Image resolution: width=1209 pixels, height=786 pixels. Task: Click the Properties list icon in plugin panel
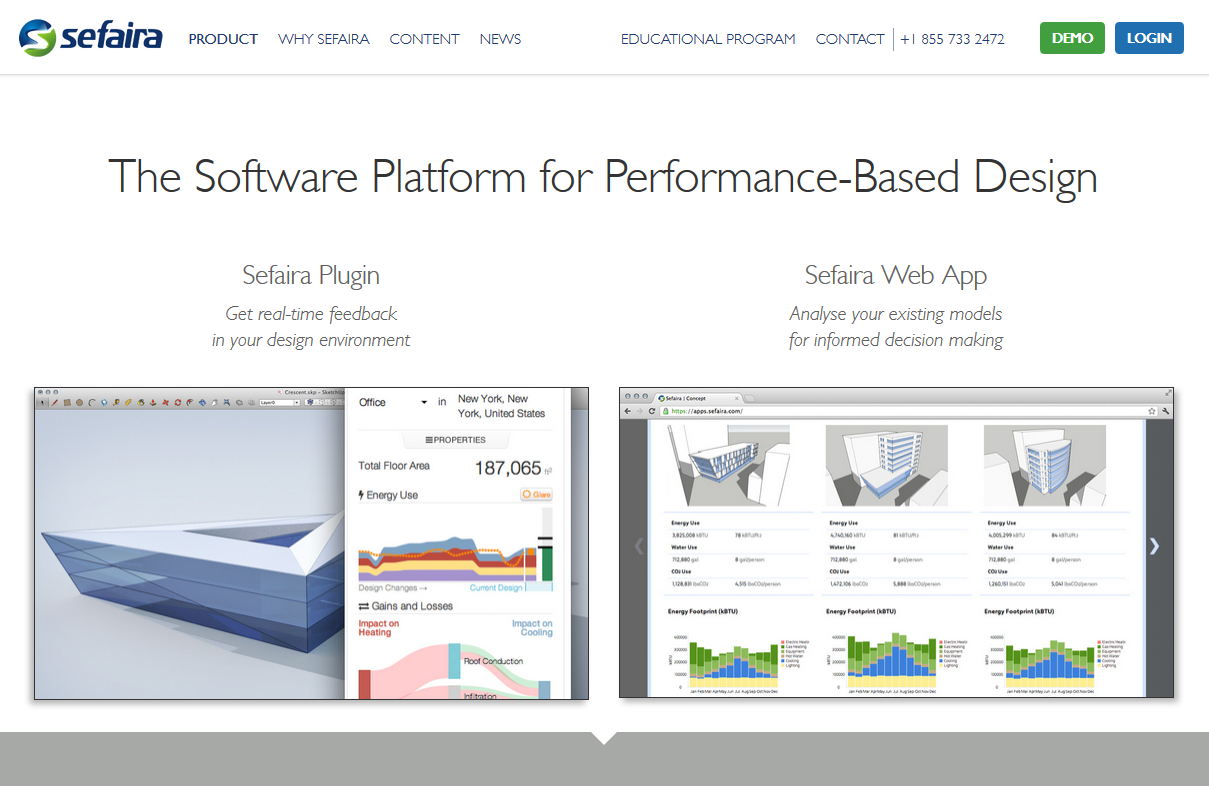(x=429, y=440)
